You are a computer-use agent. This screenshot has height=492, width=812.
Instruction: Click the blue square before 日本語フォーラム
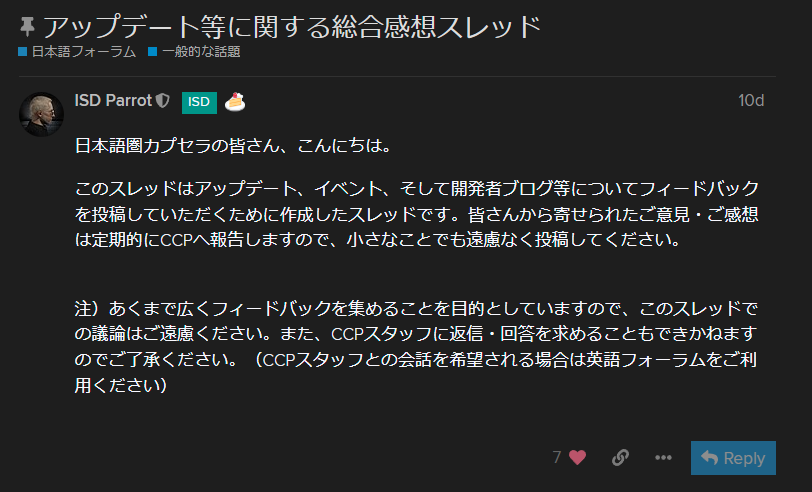(x=22, y=51)
